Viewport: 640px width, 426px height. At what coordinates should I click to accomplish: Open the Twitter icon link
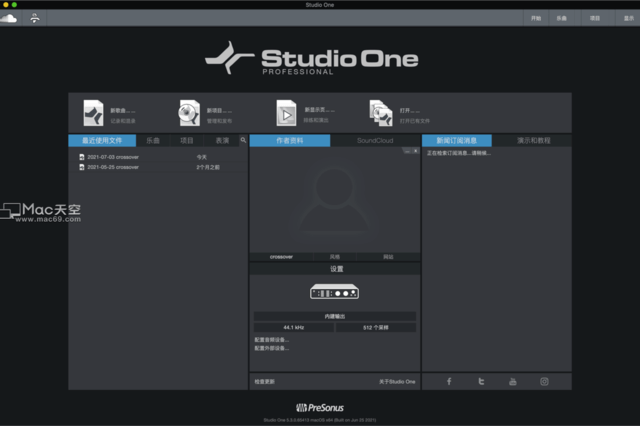[x=481, y=382]
